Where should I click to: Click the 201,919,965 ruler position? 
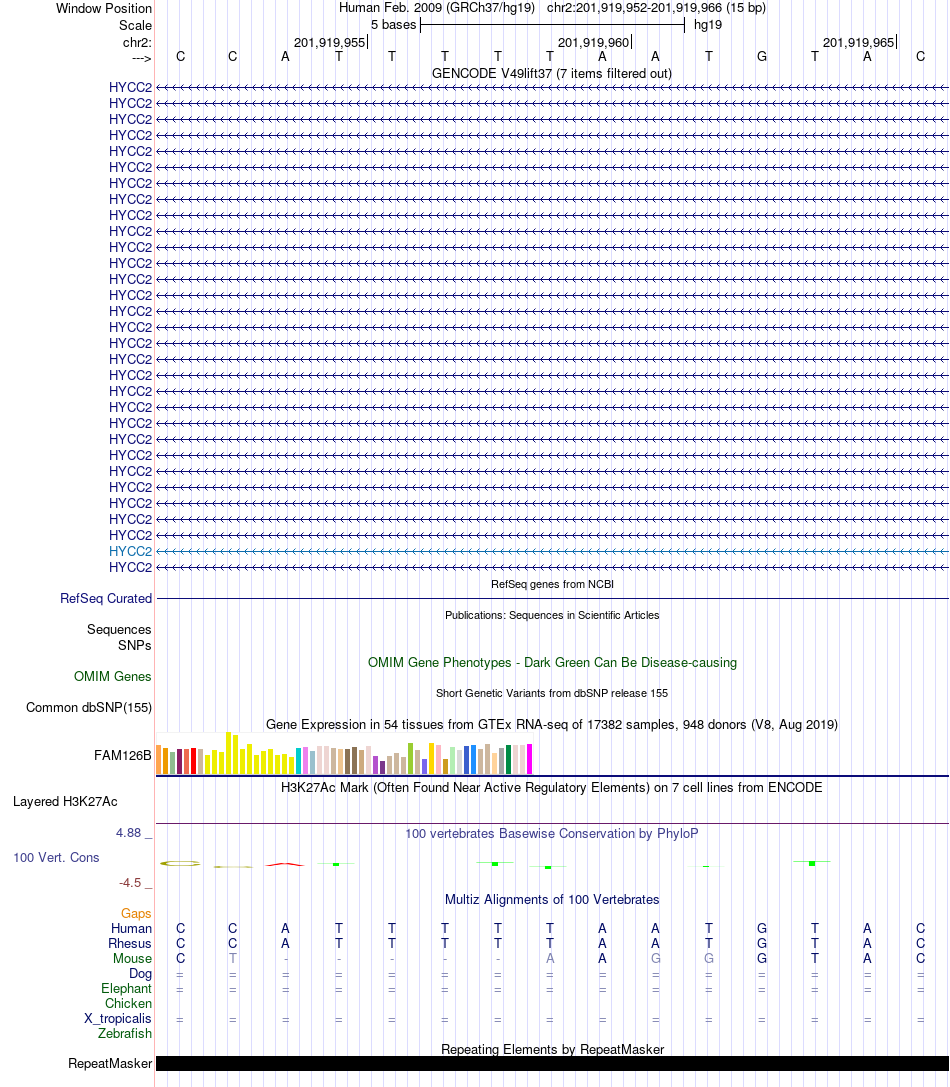tap(858, 42)
